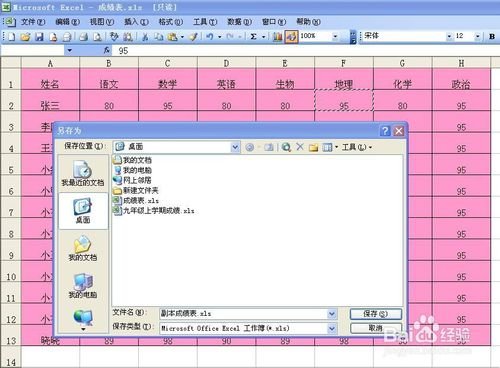Click the Spelling check toolbar icon

pyautogui.click(x=114, y=37)
